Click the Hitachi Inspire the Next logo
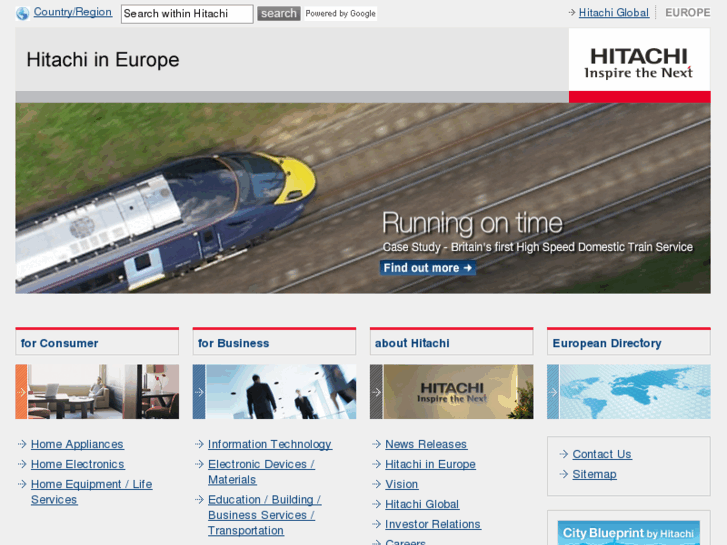Viewport: 727px width, 545px height. tap(639, 65)
